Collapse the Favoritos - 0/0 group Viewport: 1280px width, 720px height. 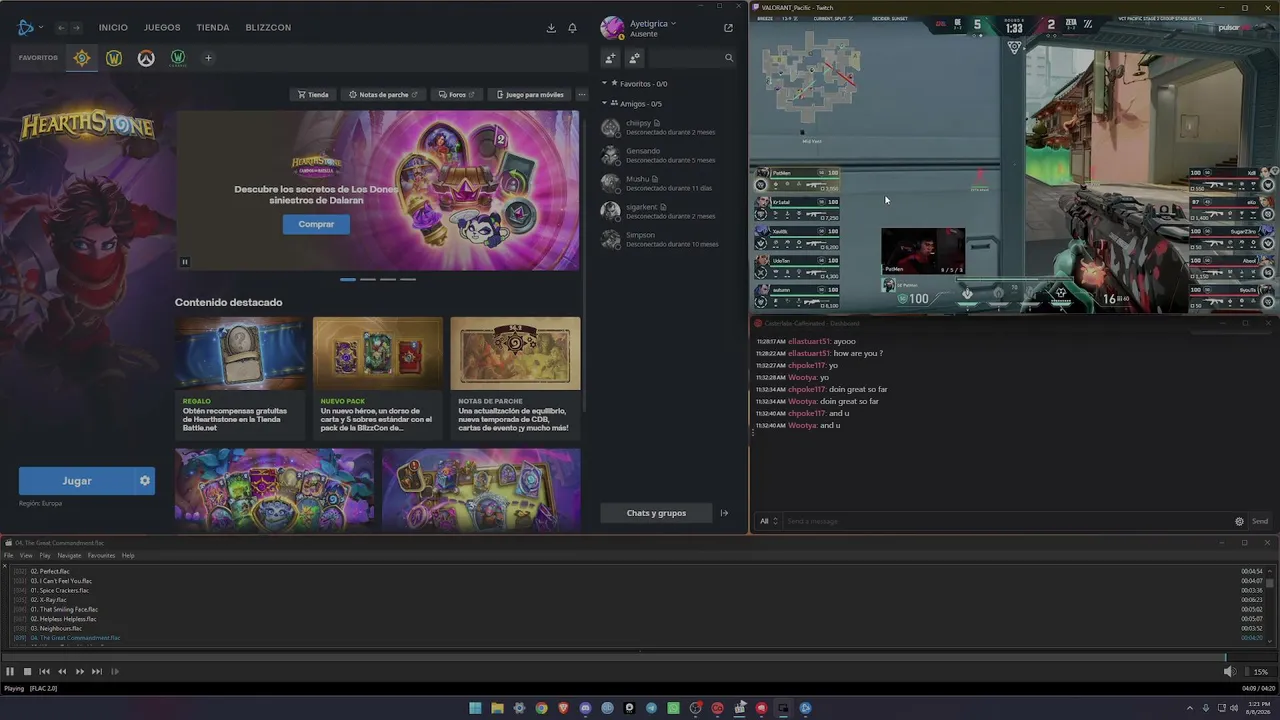[x=604, y=84]
